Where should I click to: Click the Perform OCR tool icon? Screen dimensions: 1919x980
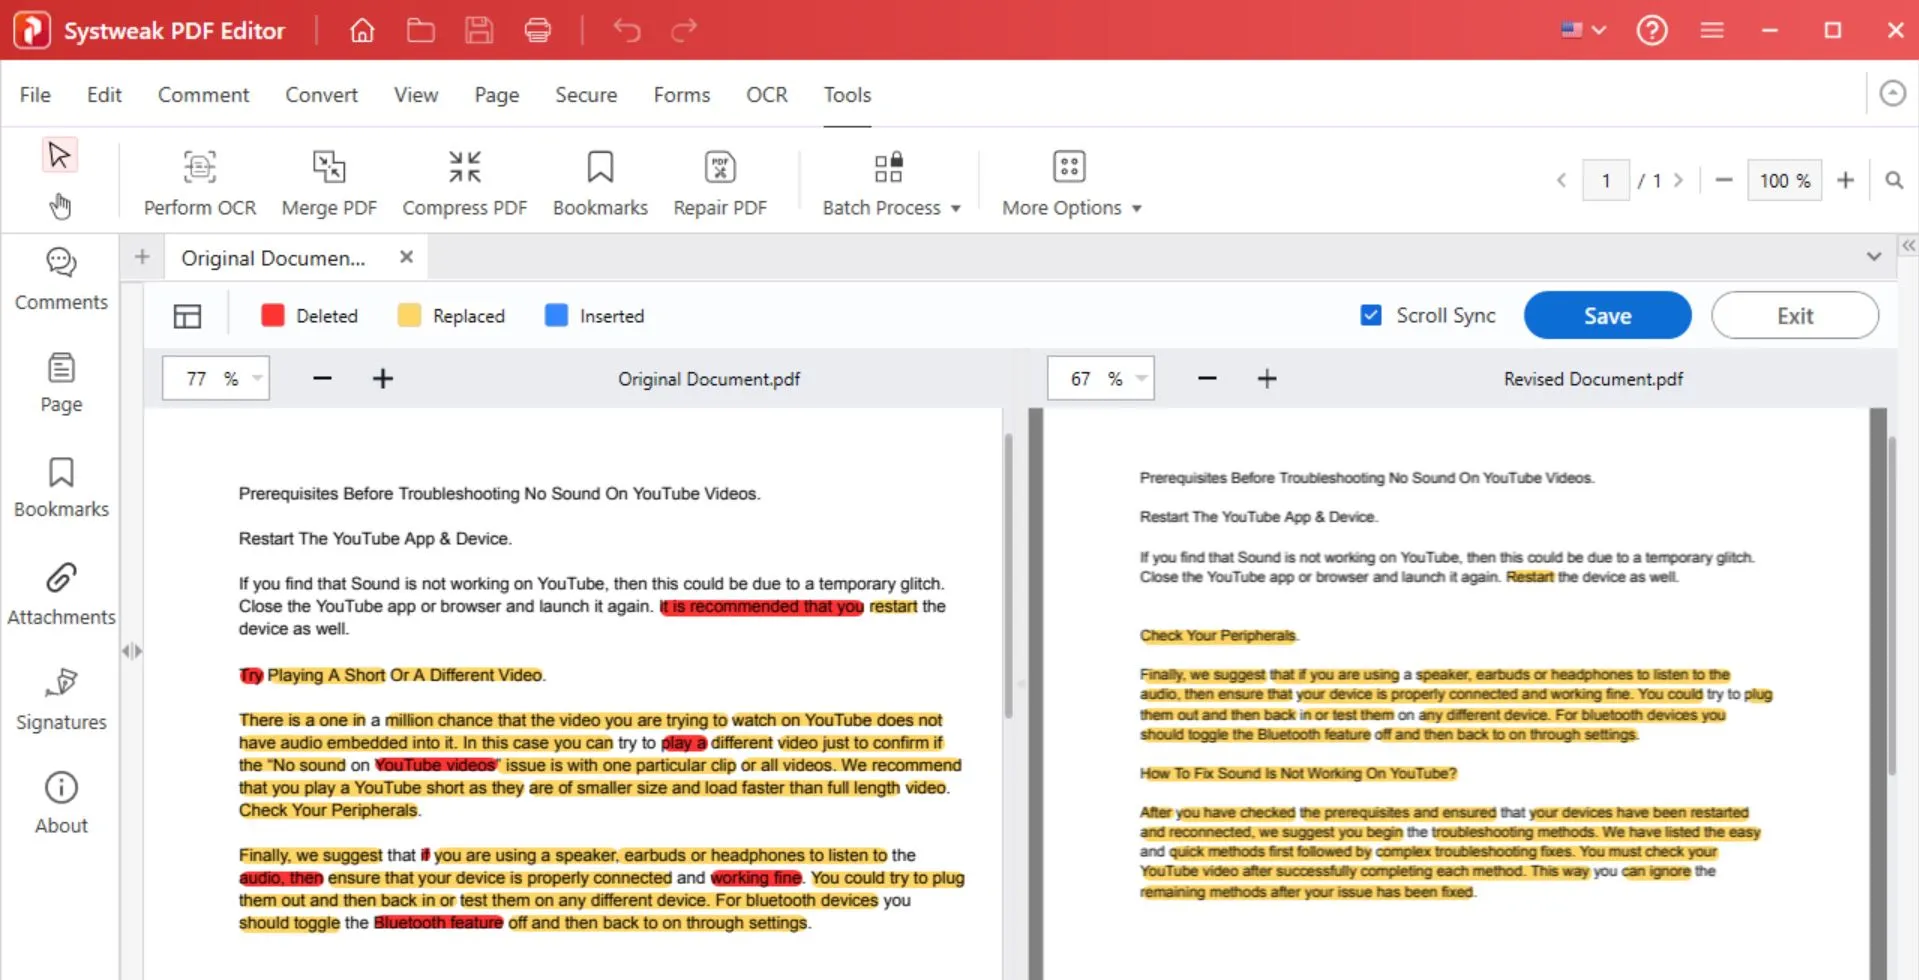click(x=199, y=167)
